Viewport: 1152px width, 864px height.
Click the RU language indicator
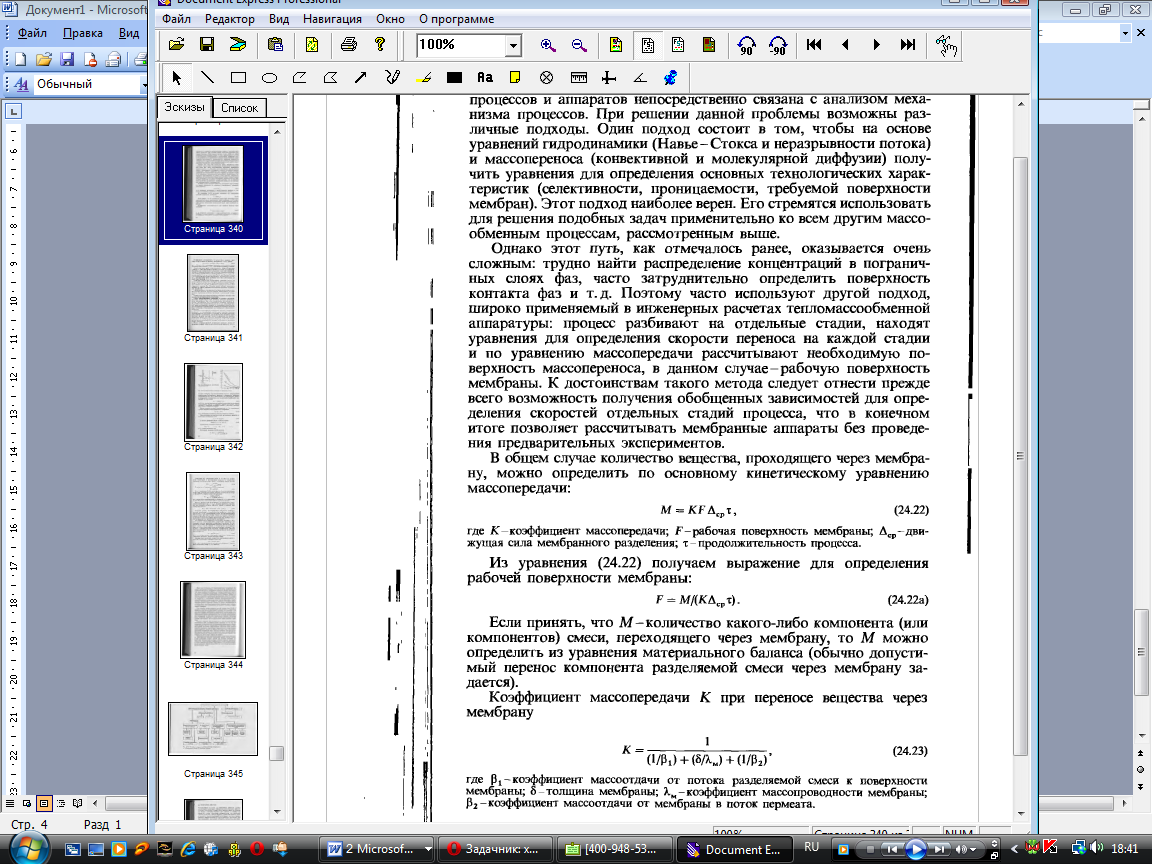pyautogui.click(x=811, y=847)
